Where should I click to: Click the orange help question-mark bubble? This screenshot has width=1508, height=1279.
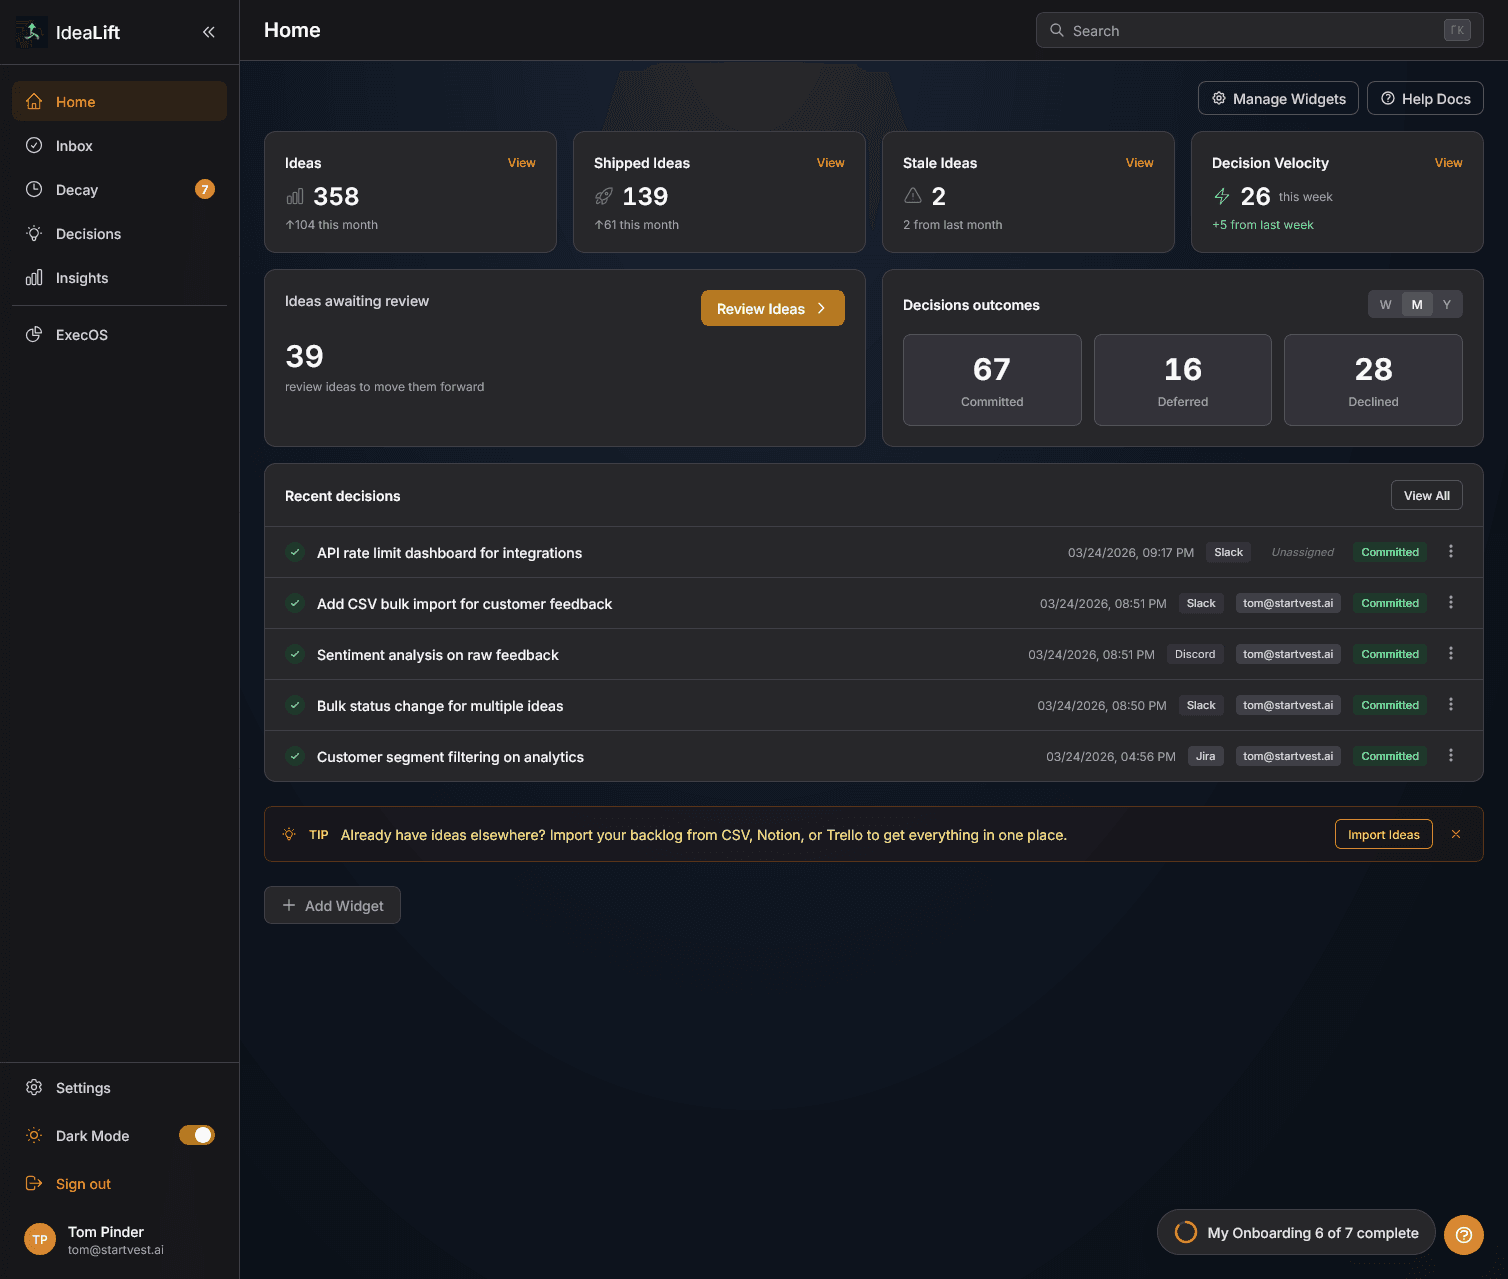(x=1464, y=1234)
